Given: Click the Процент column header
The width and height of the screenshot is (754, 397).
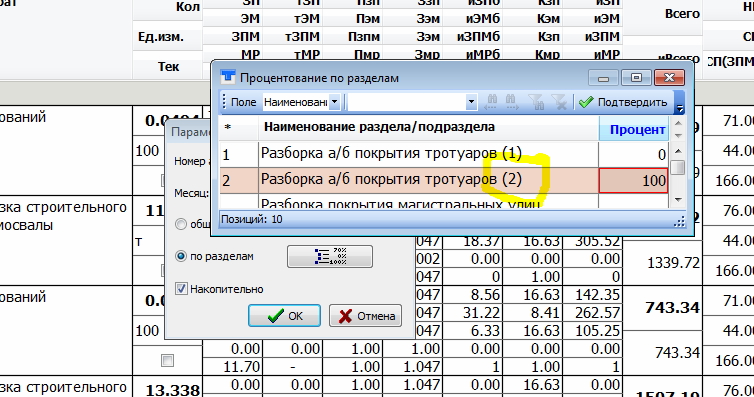Looking at the screenshot, I should point(633,129).
